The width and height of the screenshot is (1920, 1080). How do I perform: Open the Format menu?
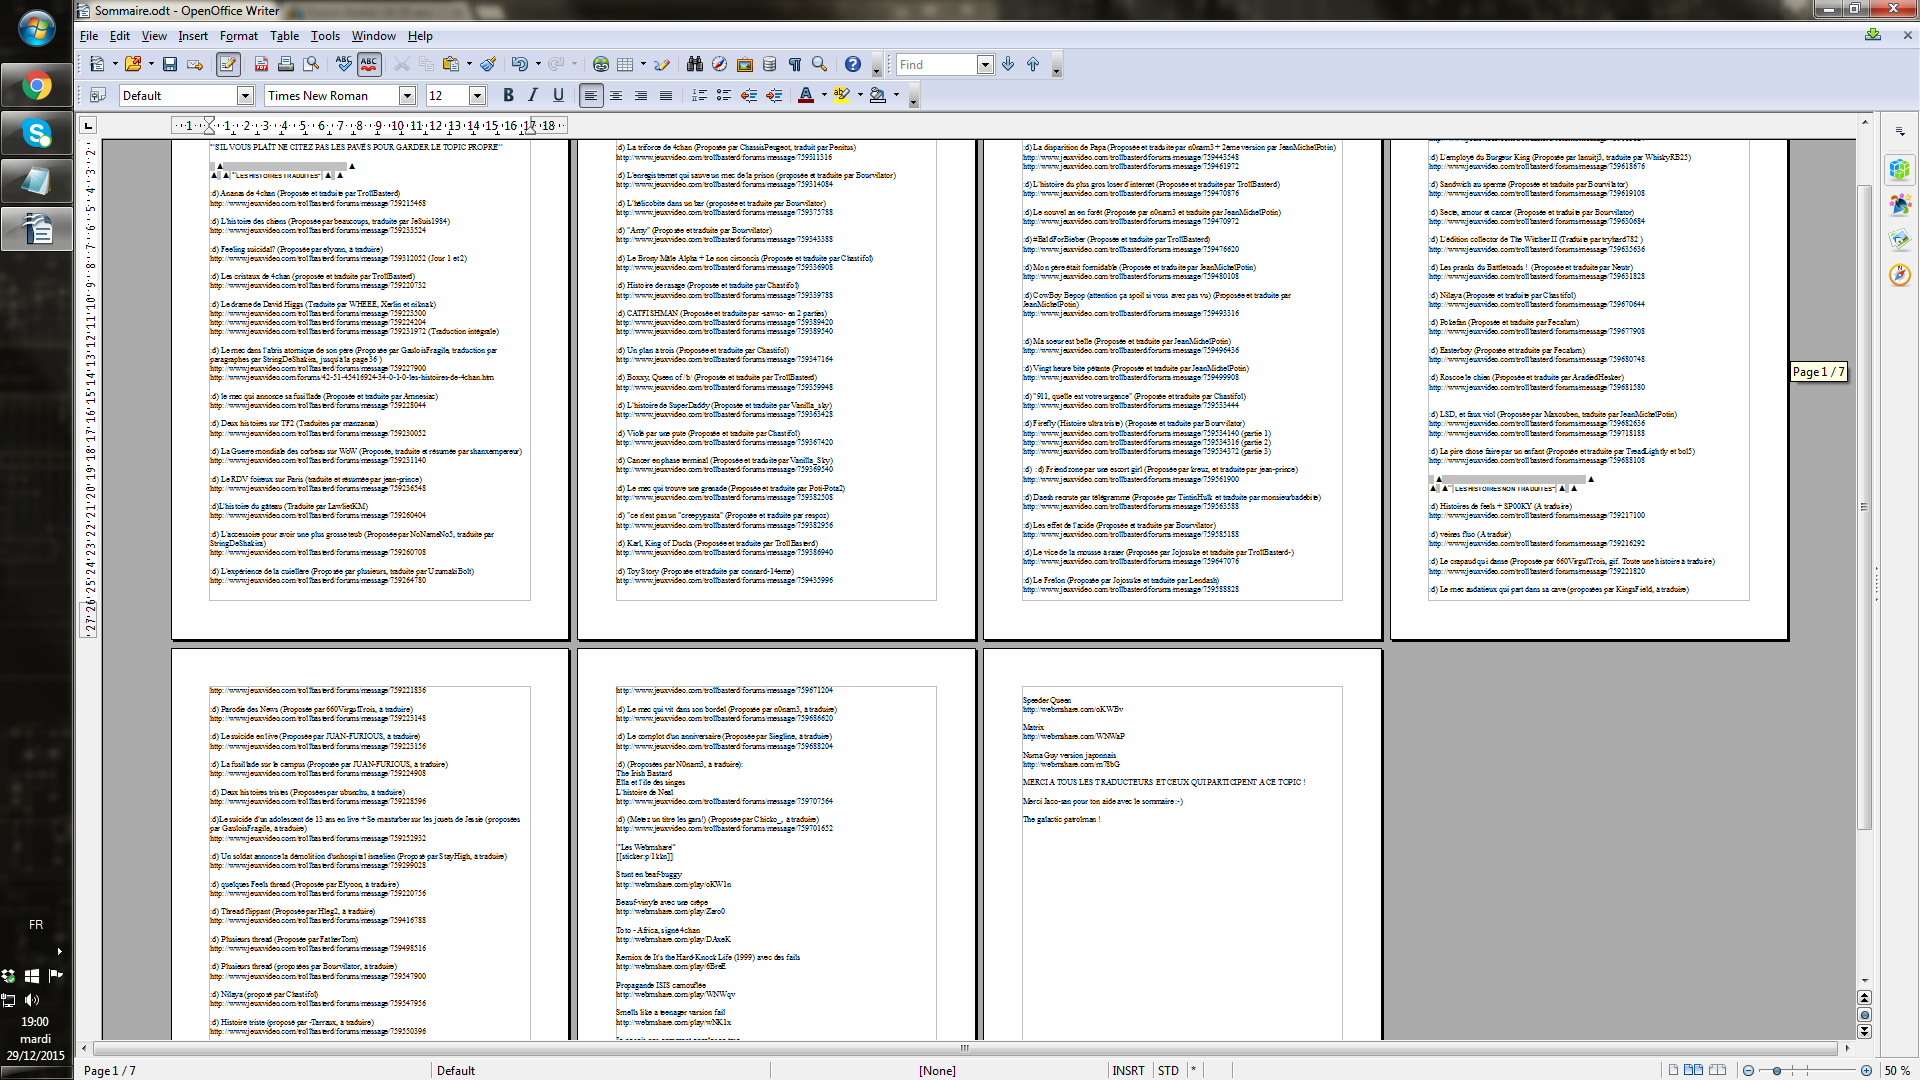coord(238,36)
